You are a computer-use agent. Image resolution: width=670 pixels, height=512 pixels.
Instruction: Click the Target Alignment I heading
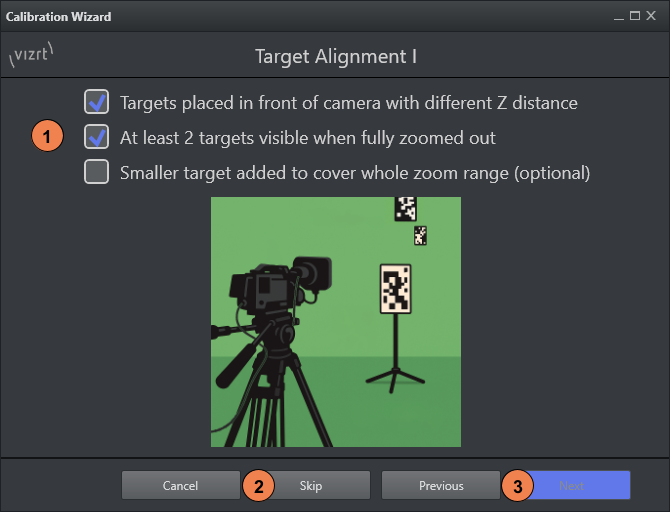coord(335,57)
